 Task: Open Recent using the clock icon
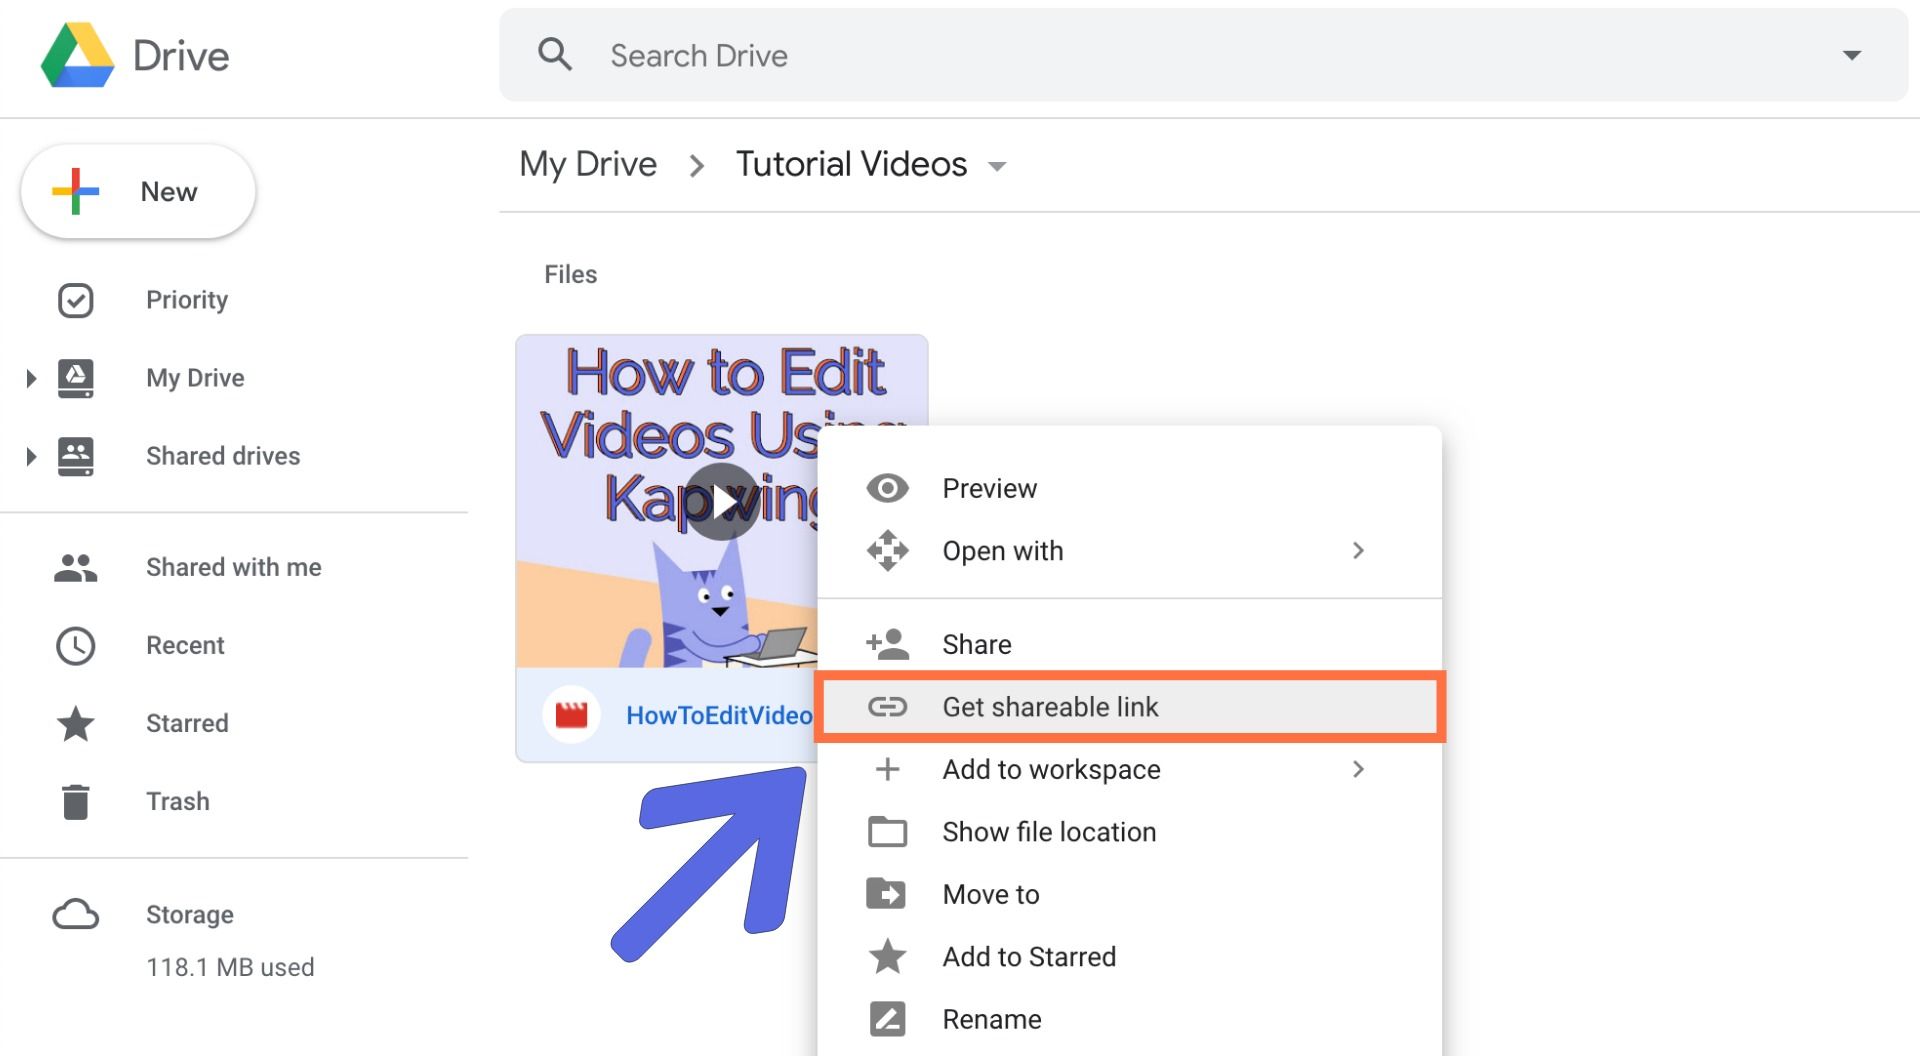[x=76, y=646]
